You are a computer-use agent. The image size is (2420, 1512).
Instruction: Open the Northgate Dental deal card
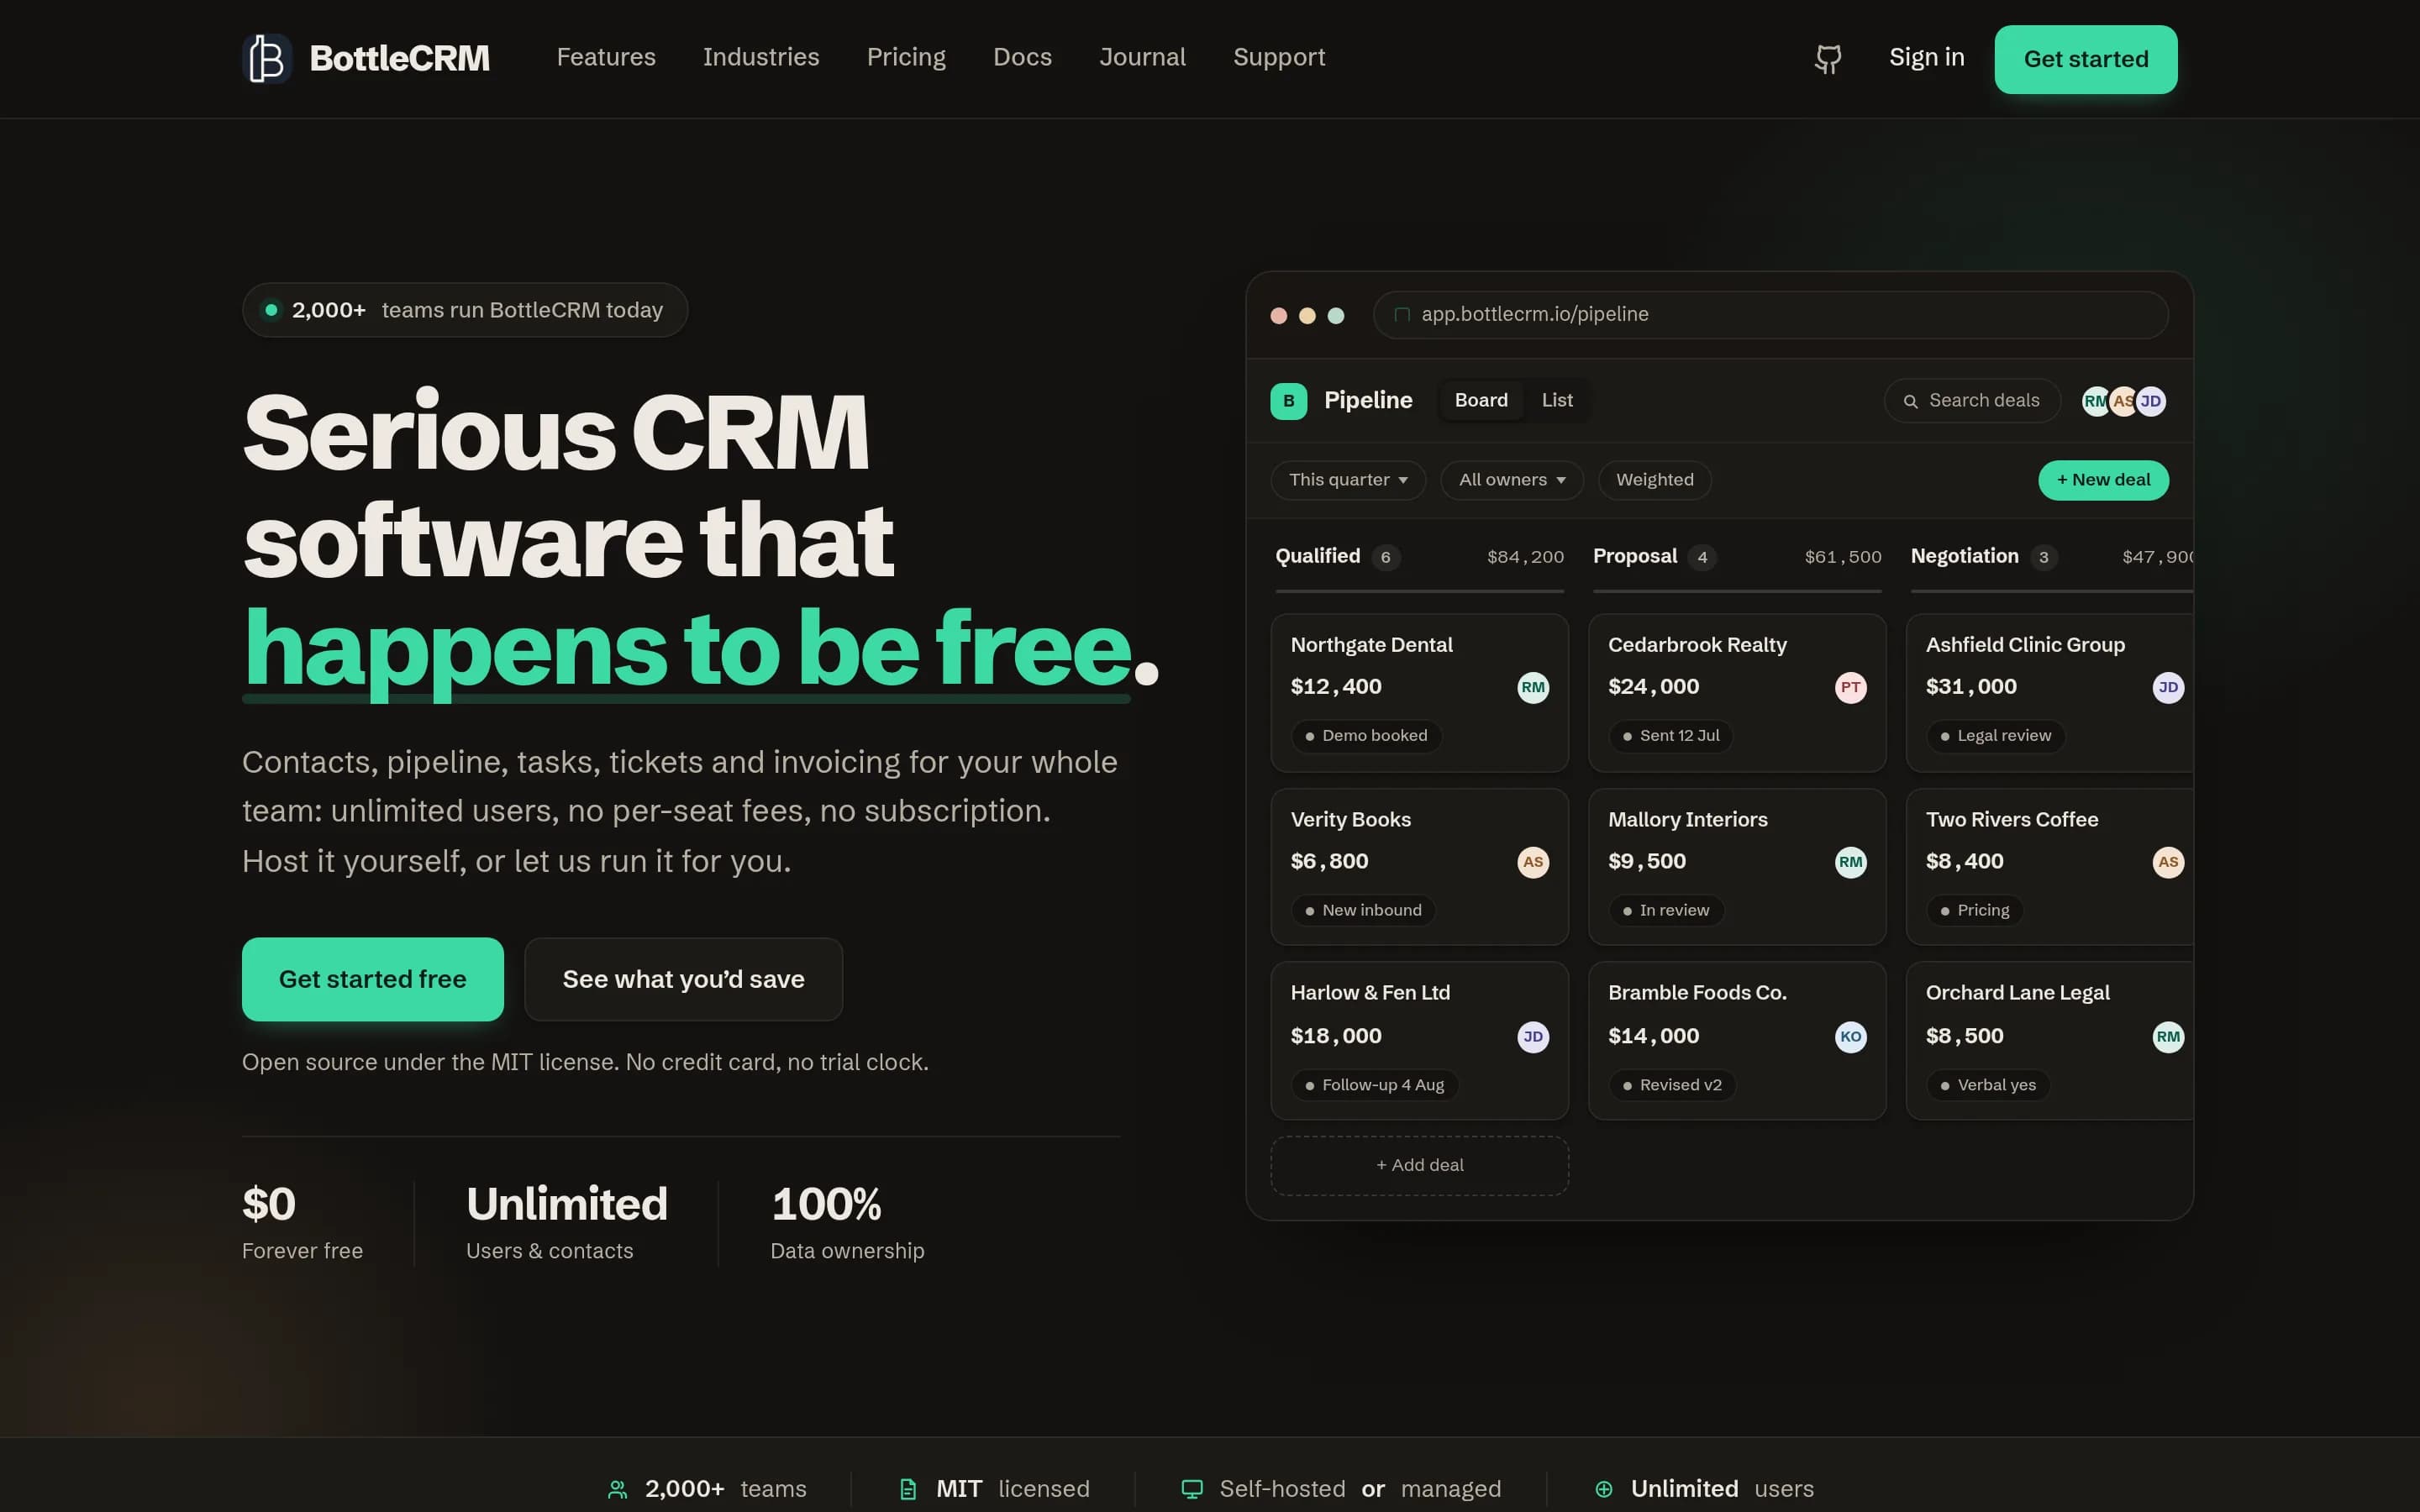point(1420,693)
